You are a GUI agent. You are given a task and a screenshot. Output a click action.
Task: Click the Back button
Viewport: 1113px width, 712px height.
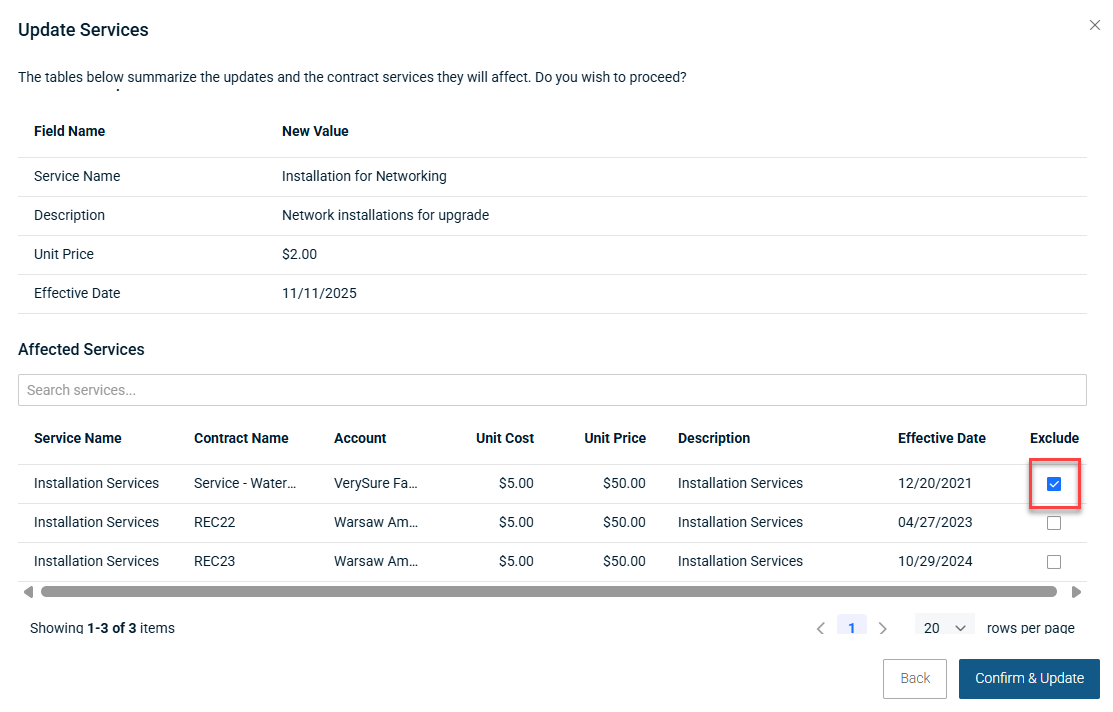pos(915,678)
